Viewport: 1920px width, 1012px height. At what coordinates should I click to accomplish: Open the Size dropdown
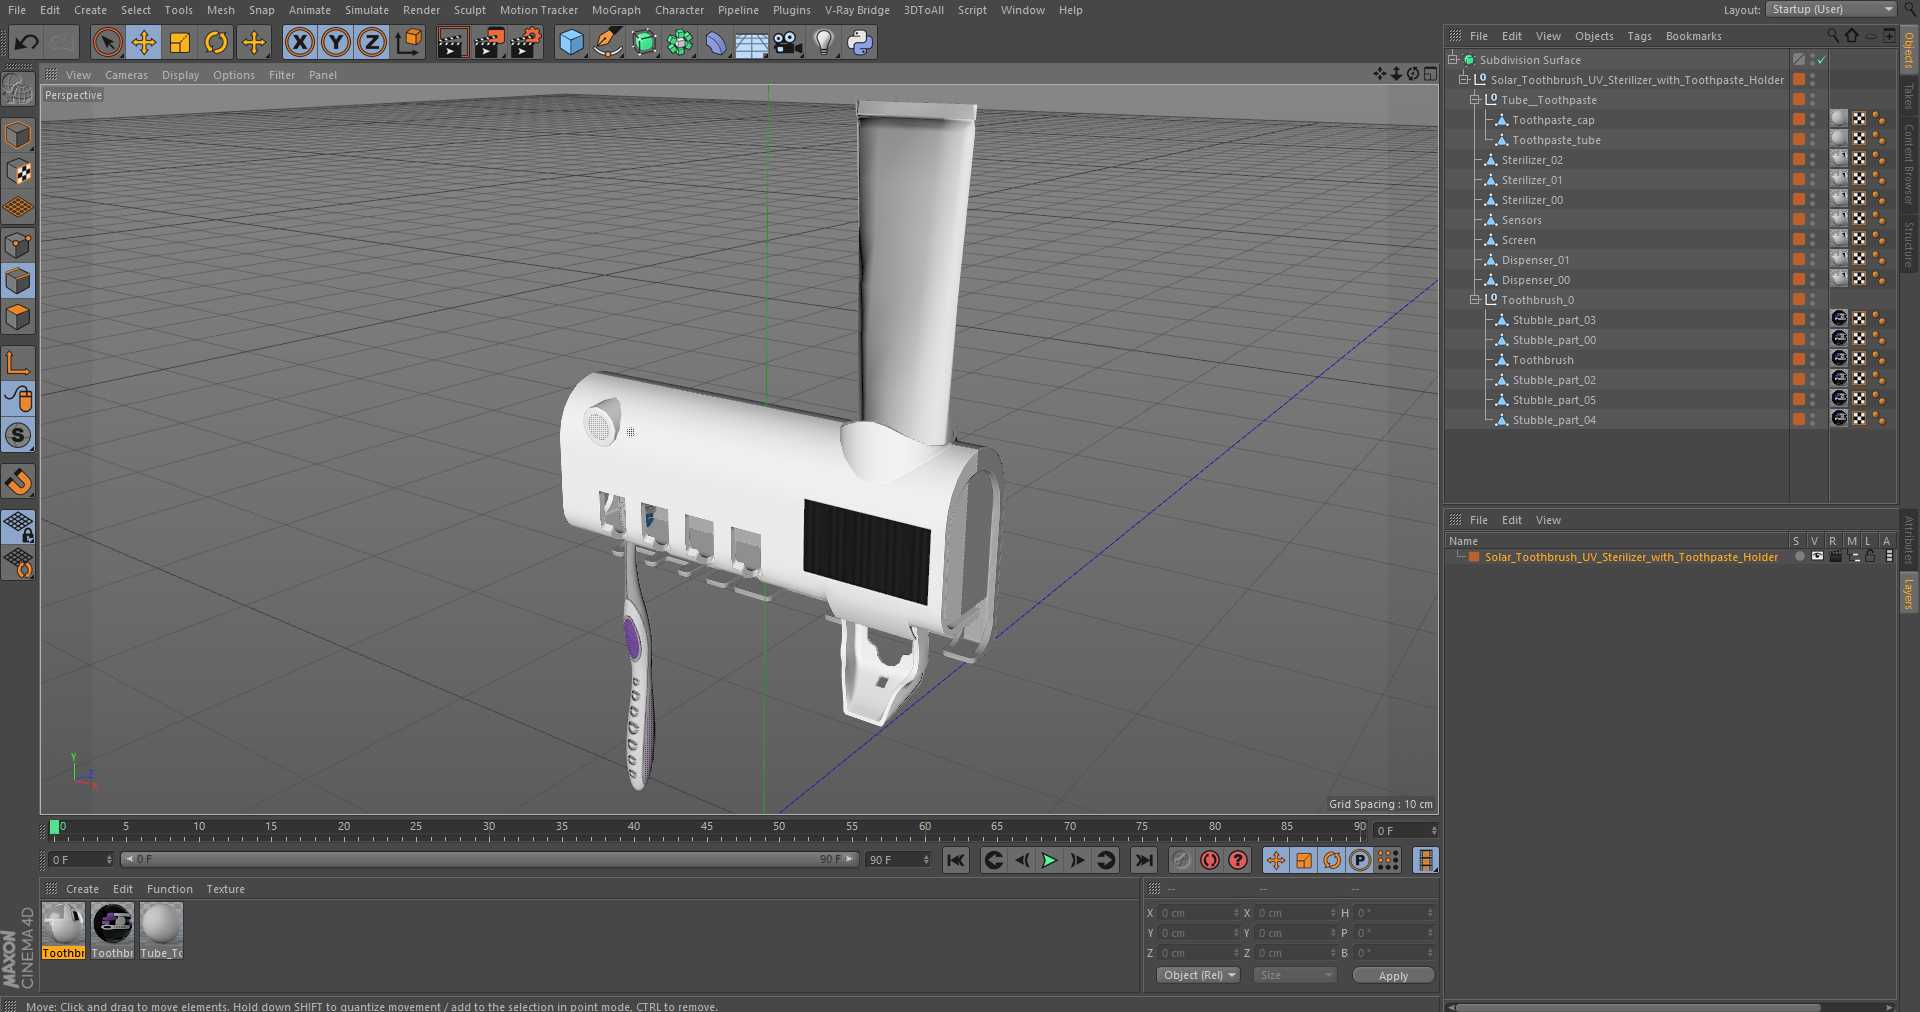[x=1295, y=975]
